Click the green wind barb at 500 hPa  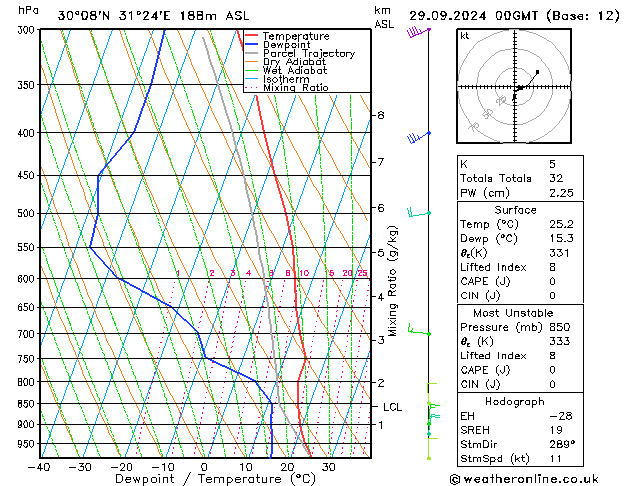[x=419, y=213]
